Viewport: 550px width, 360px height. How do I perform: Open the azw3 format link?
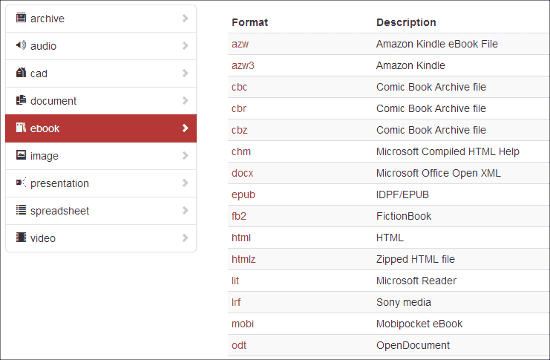(x=243, y=66)
